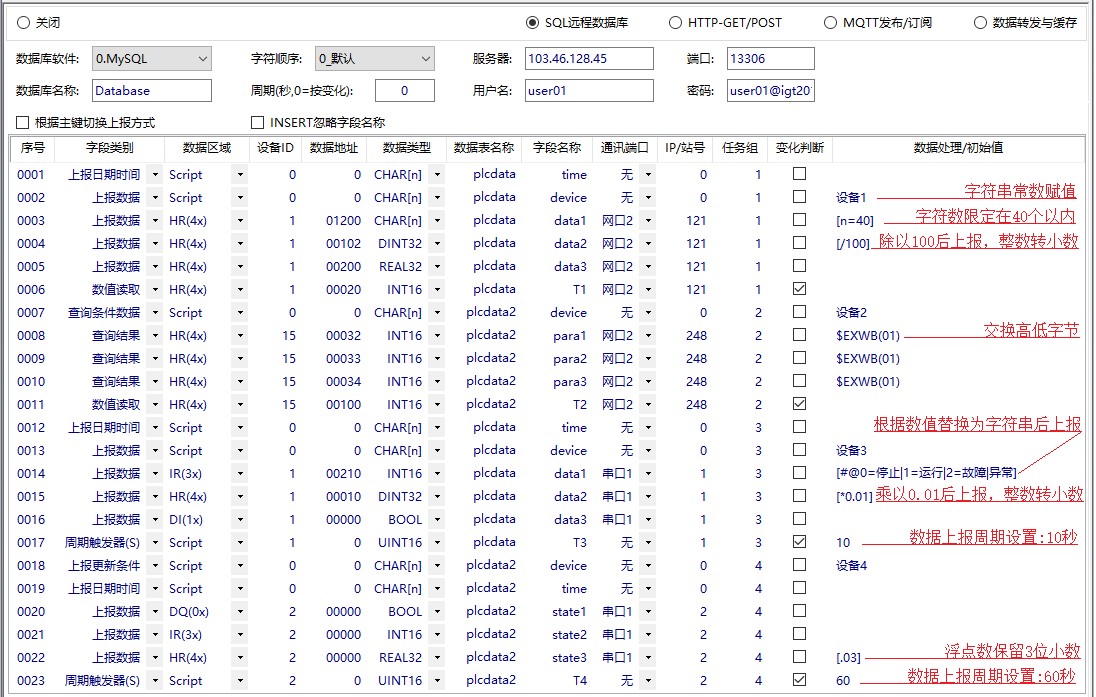Open 通讯端口 dropdown arrow in row 0008
The height and width of the screenshot is (697, 1096).
coord(647,335)
